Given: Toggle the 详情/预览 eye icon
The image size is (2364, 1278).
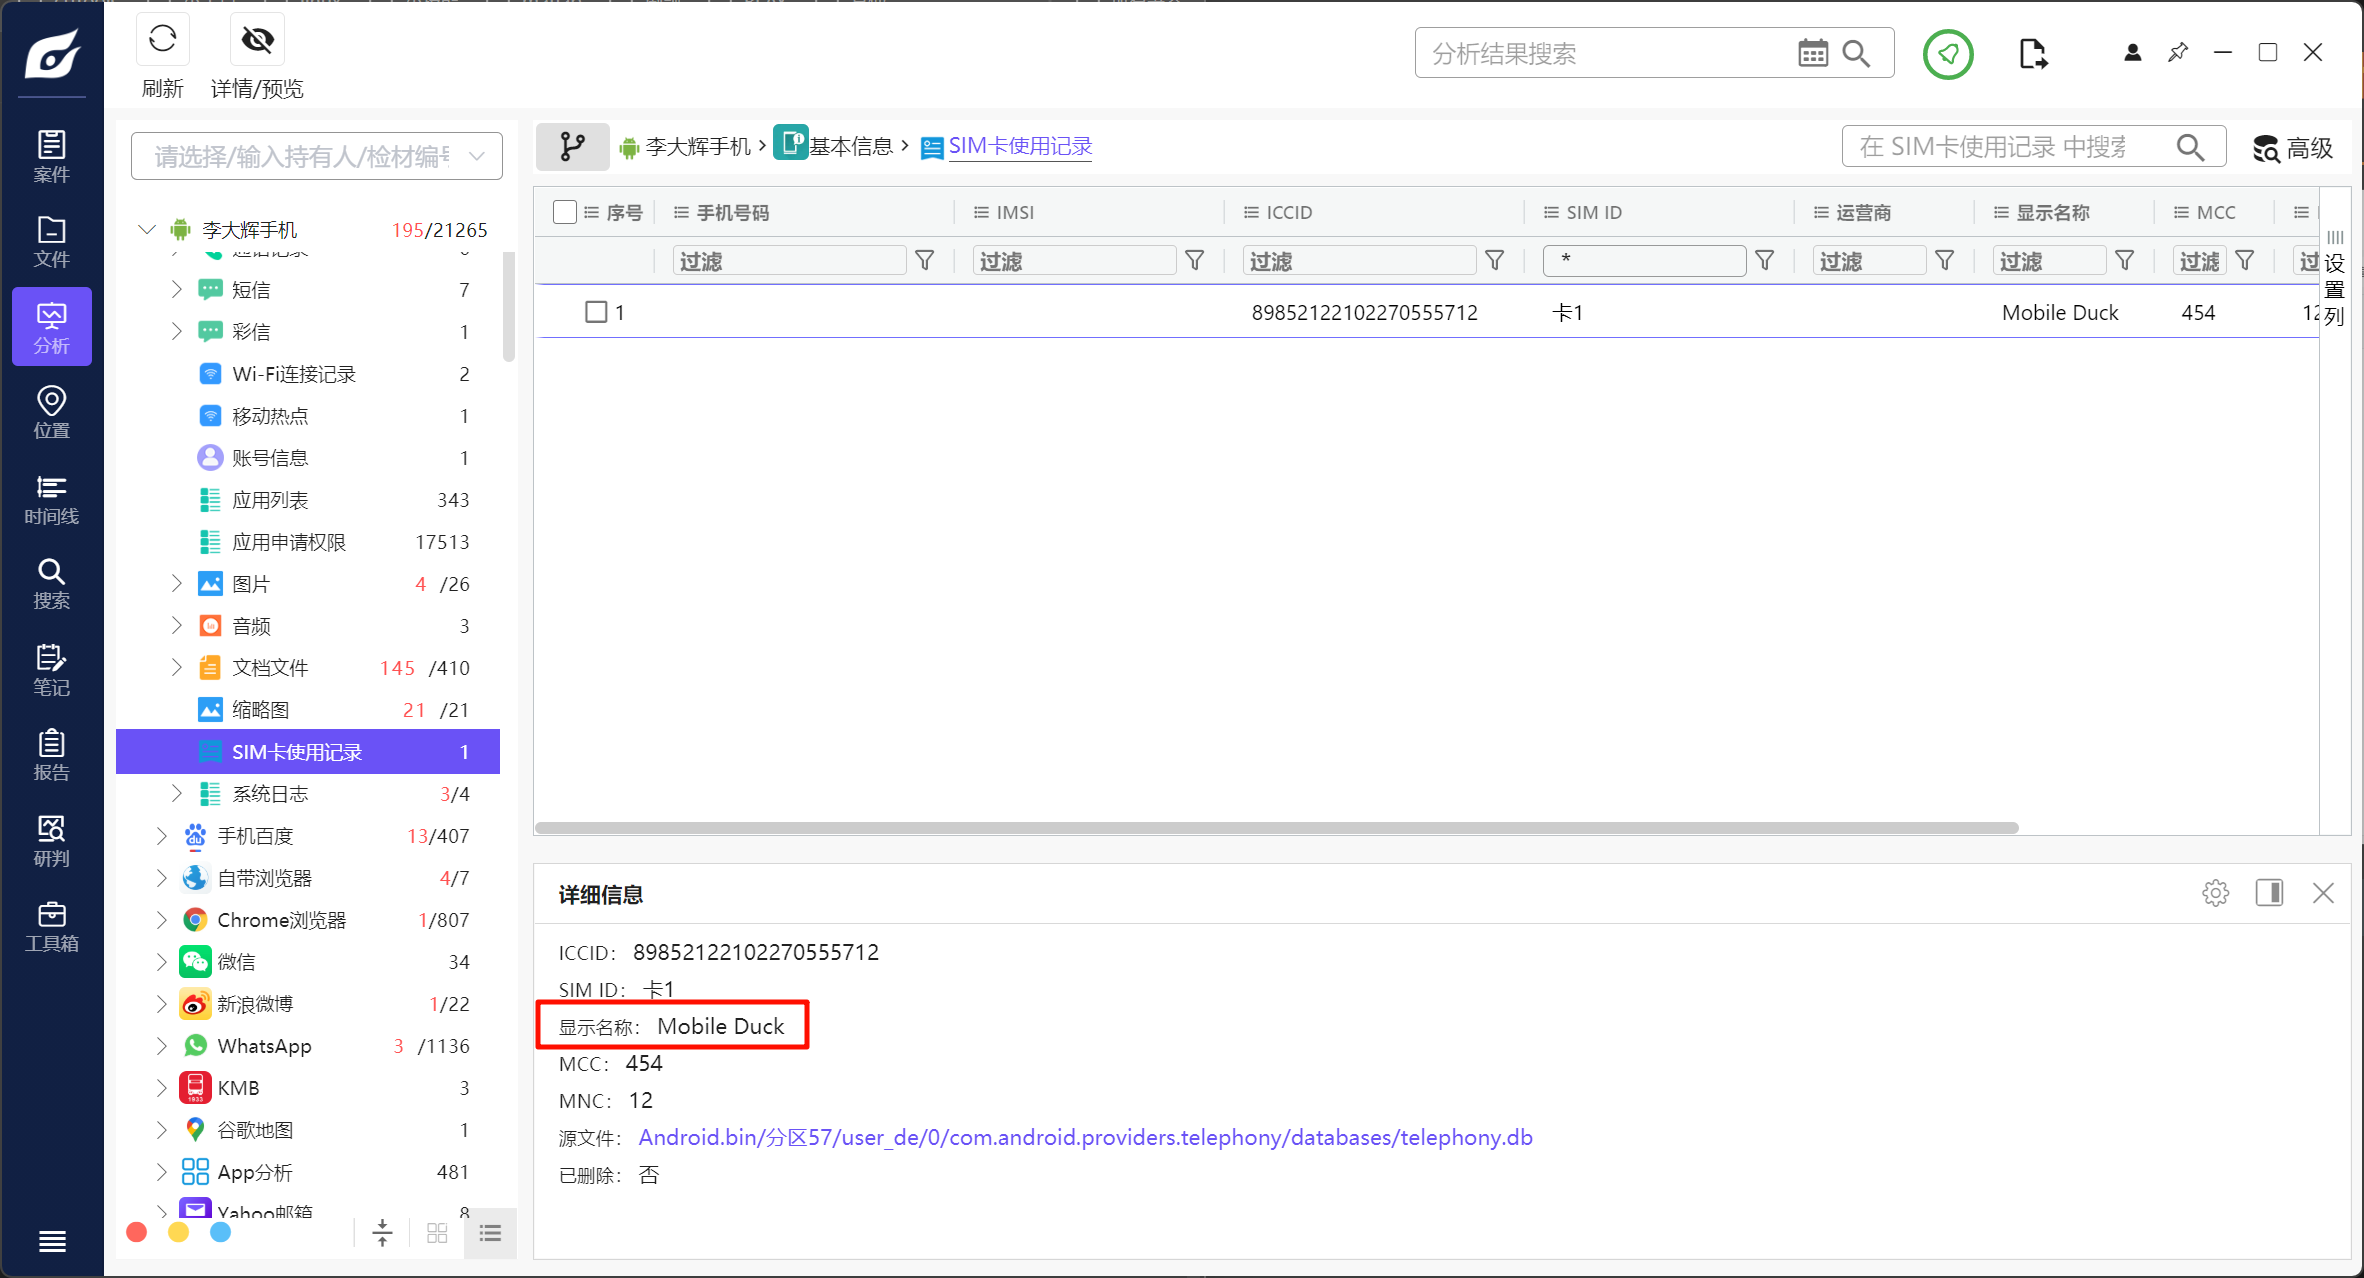Looking at the screenshot, I should (x=257, y=40).
